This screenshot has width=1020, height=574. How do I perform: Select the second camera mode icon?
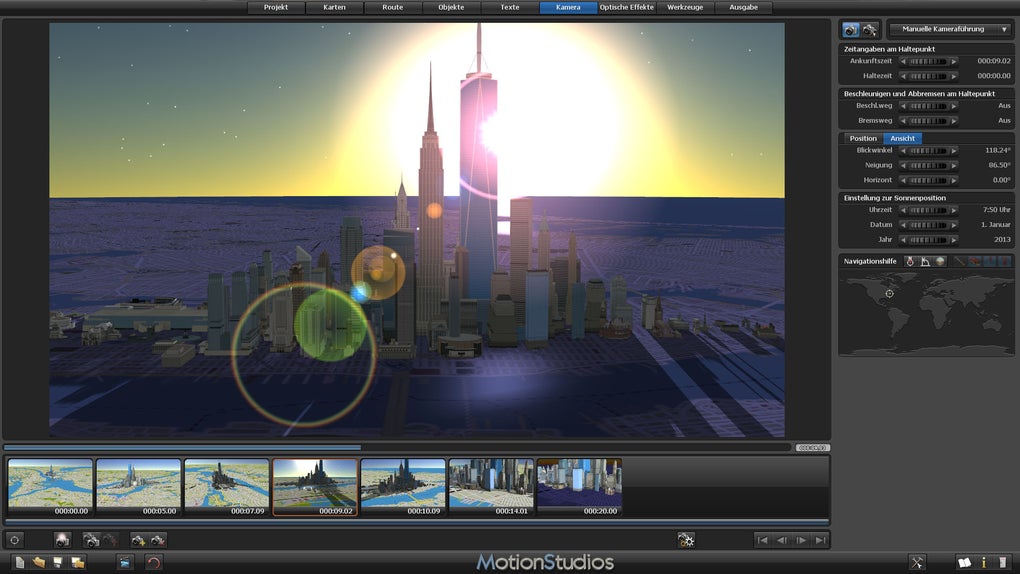(x=869, y=30)
